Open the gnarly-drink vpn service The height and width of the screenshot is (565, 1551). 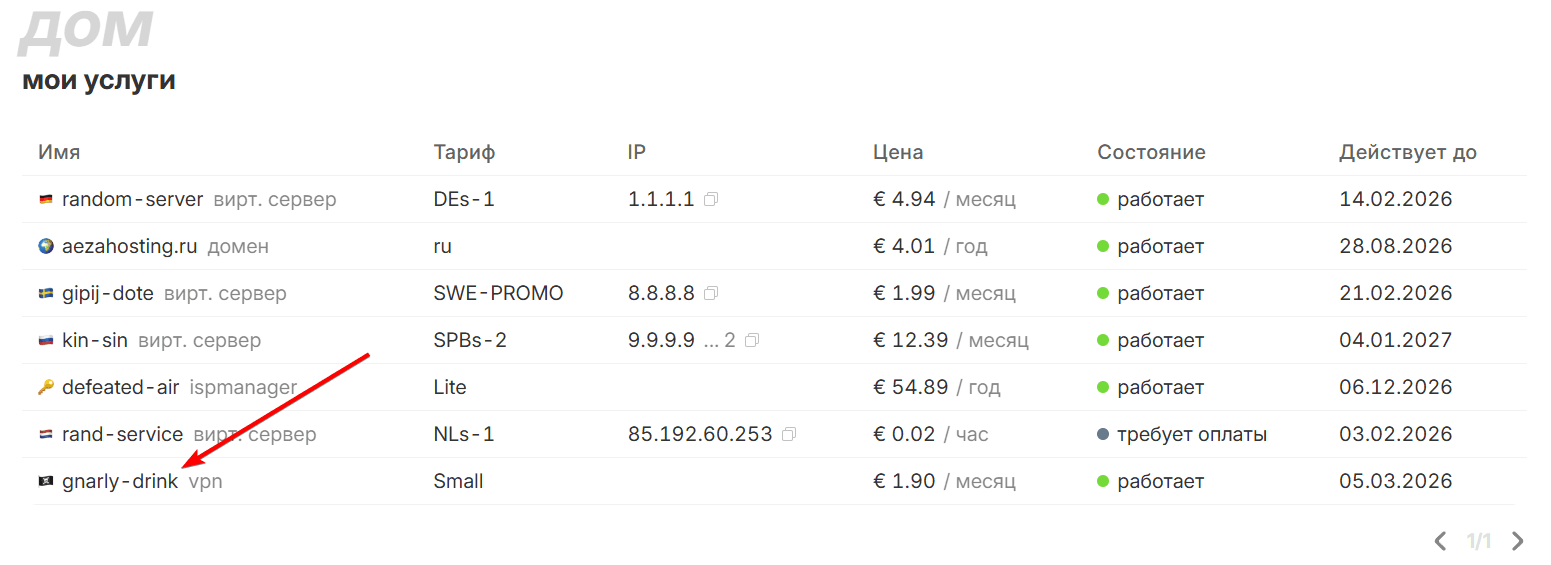120,482
